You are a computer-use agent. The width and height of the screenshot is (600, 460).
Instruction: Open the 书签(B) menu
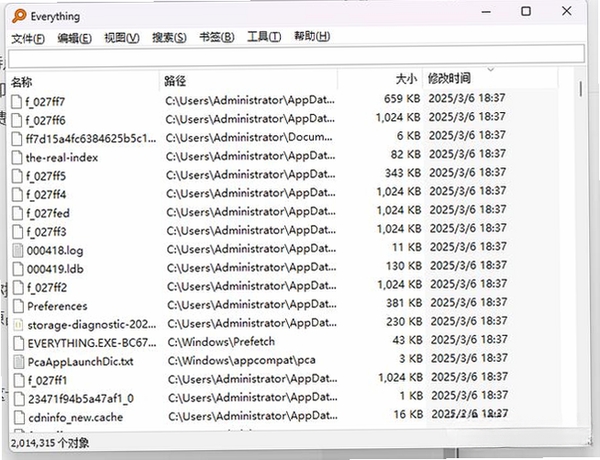[x=217, y=37]
